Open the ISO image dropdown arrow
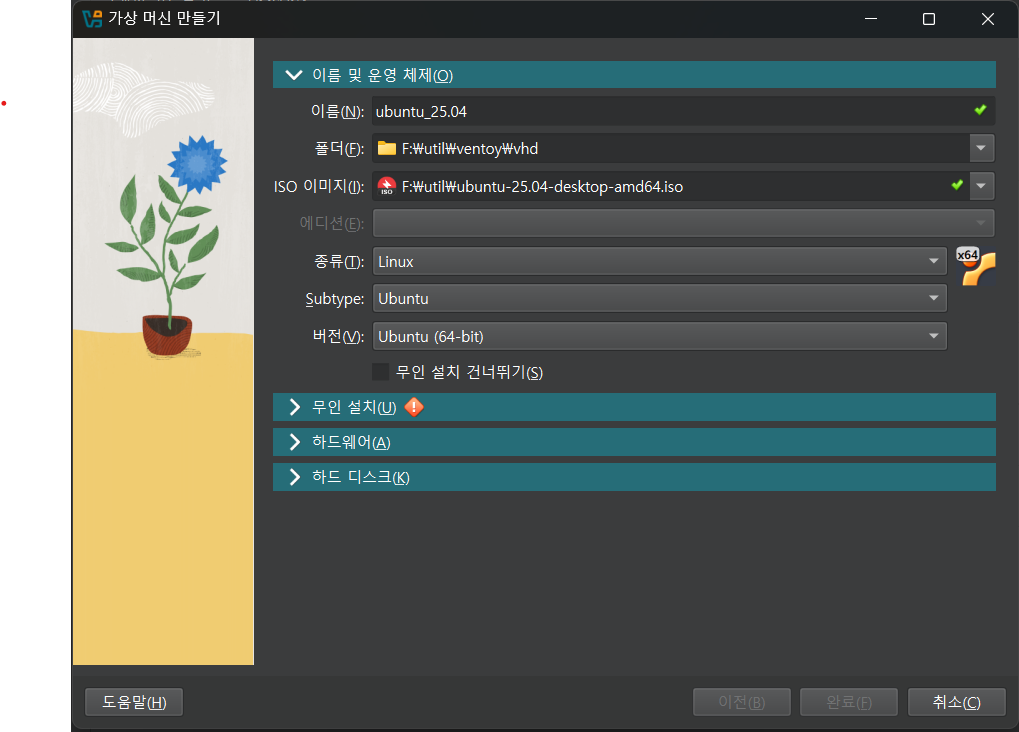The height and width of the screenshot is (732, 1019). pos(981,186)
